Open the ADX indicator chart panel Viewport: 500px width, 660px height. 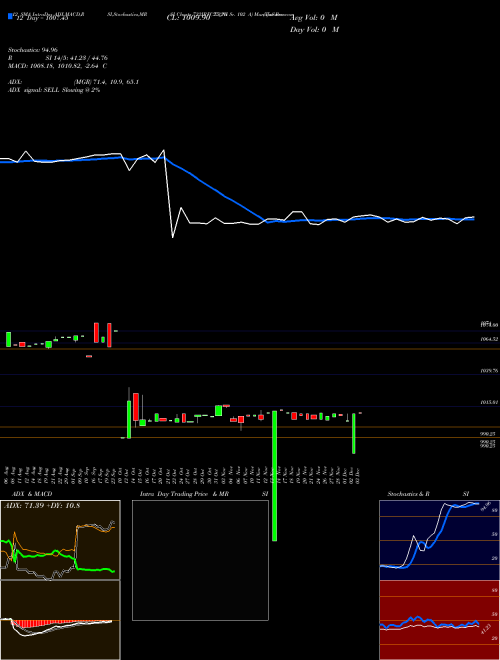[60, 540]
